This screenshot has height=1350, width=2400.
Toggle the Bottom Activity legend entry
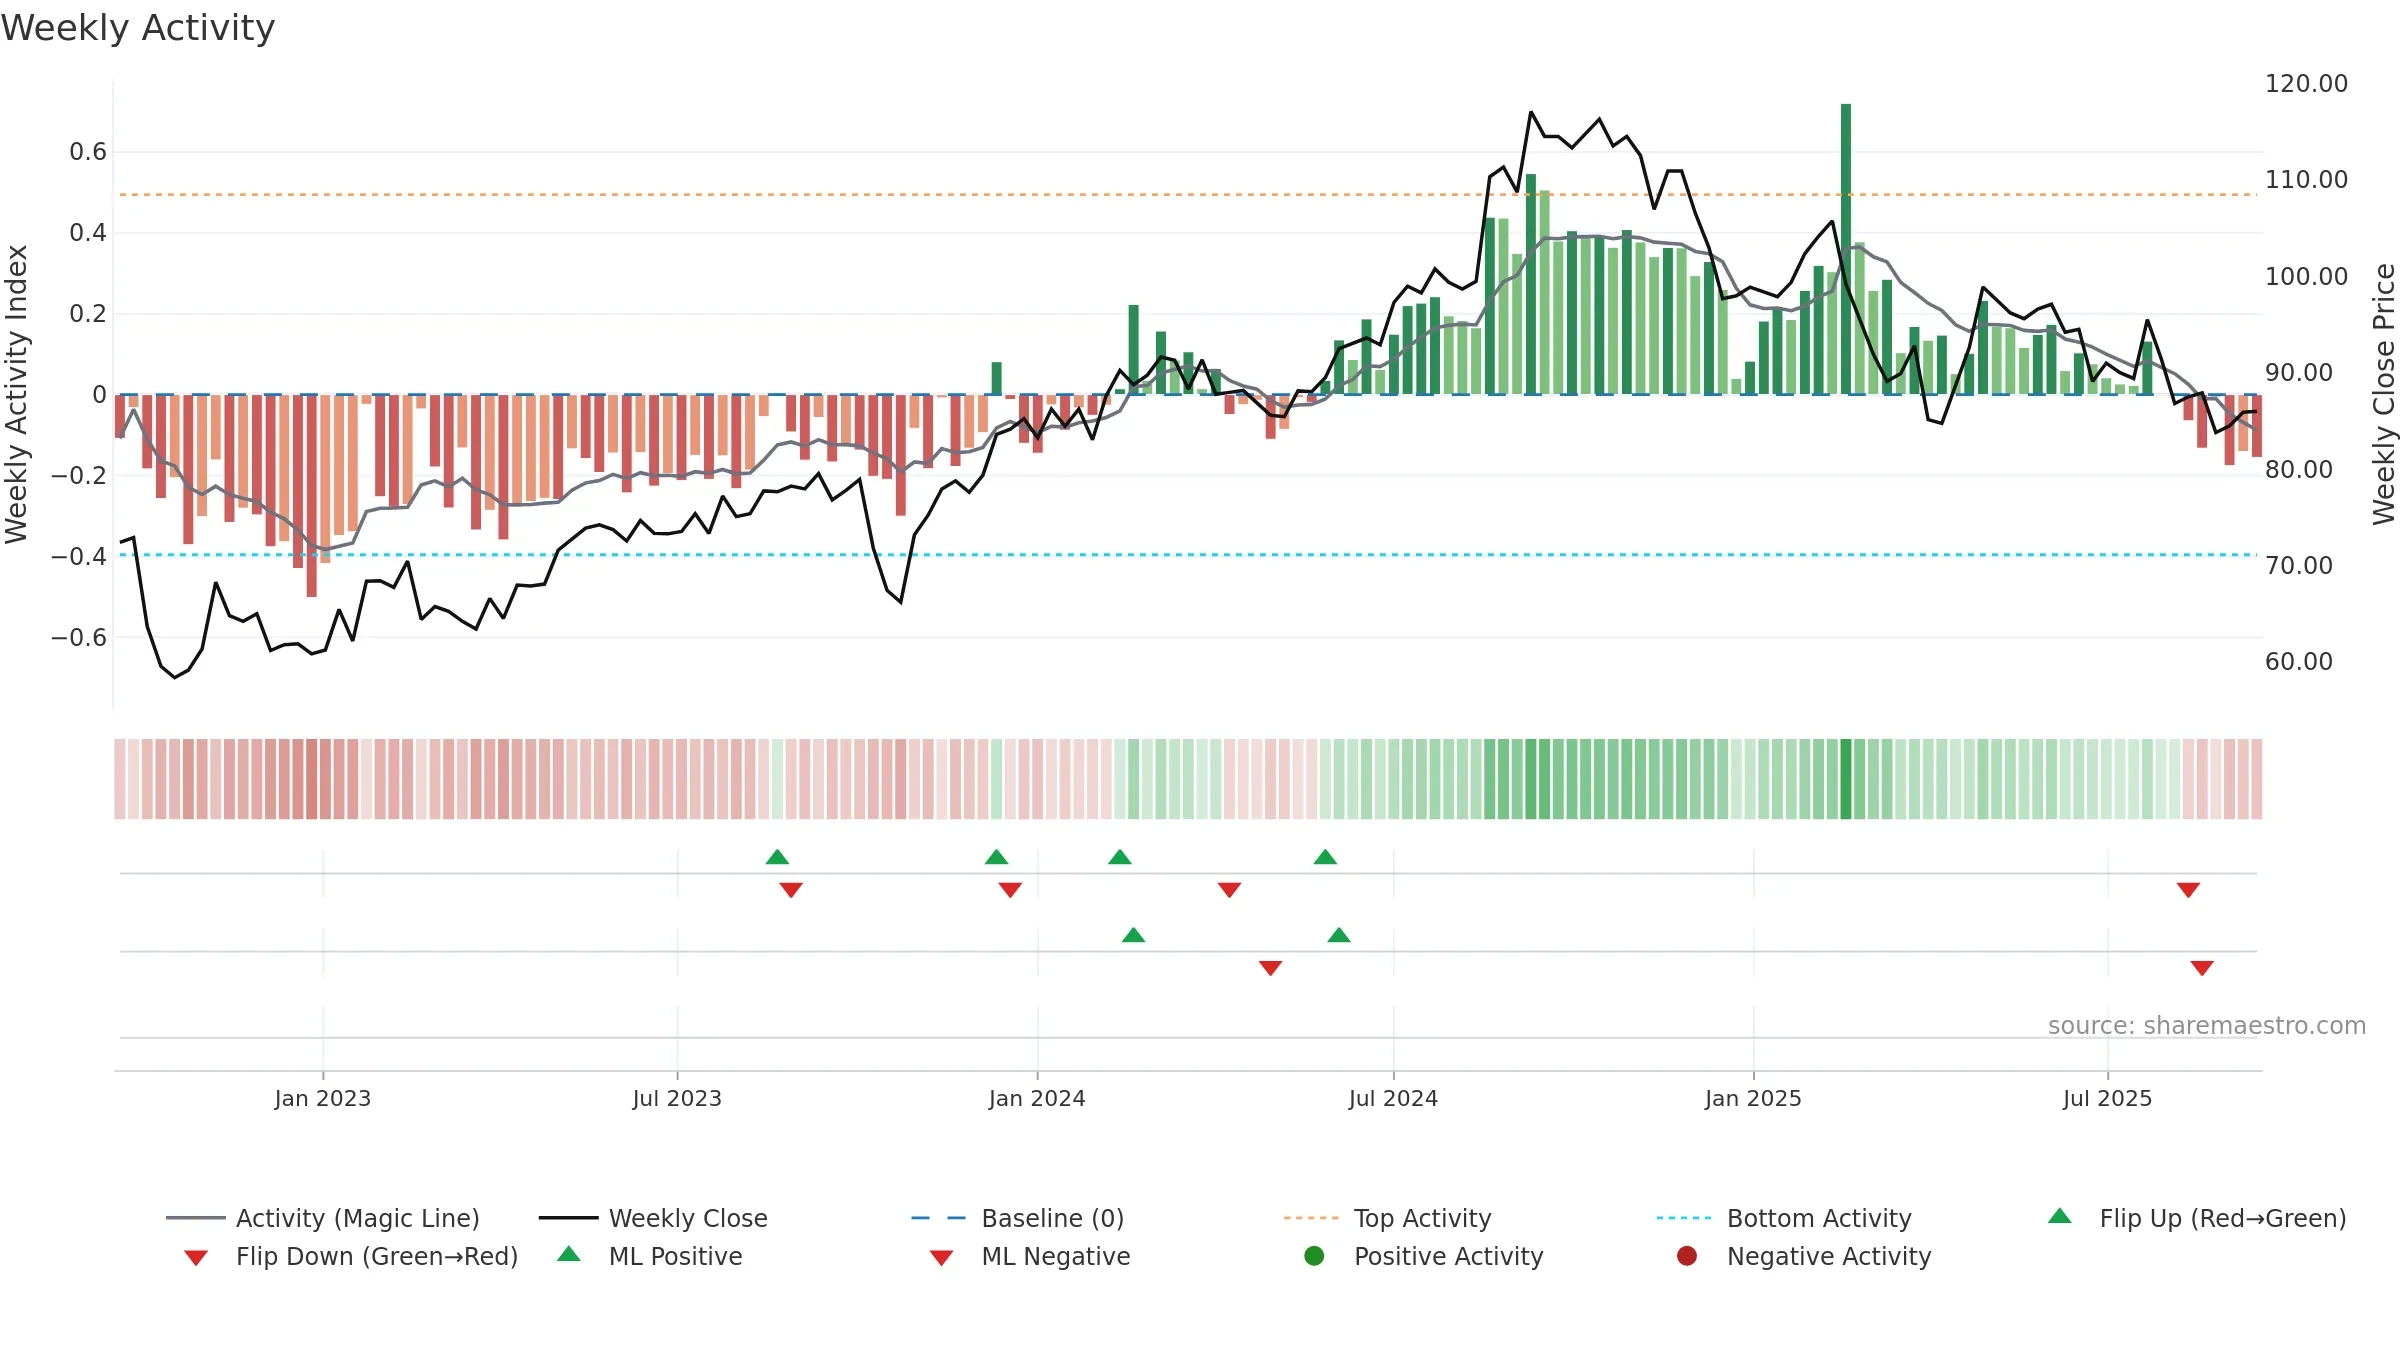coord(1784,1218)
